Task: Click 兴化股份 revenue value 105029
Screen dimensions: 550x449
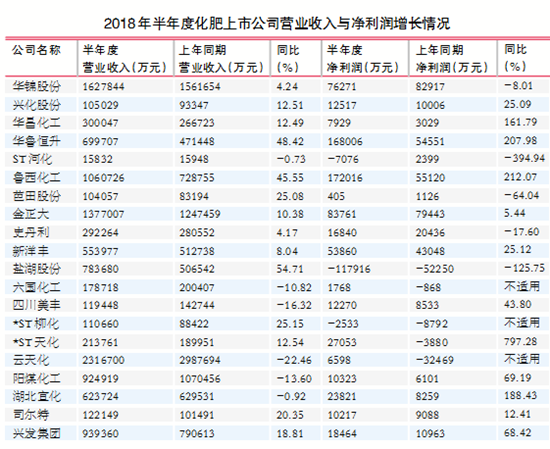Action: 101,105
